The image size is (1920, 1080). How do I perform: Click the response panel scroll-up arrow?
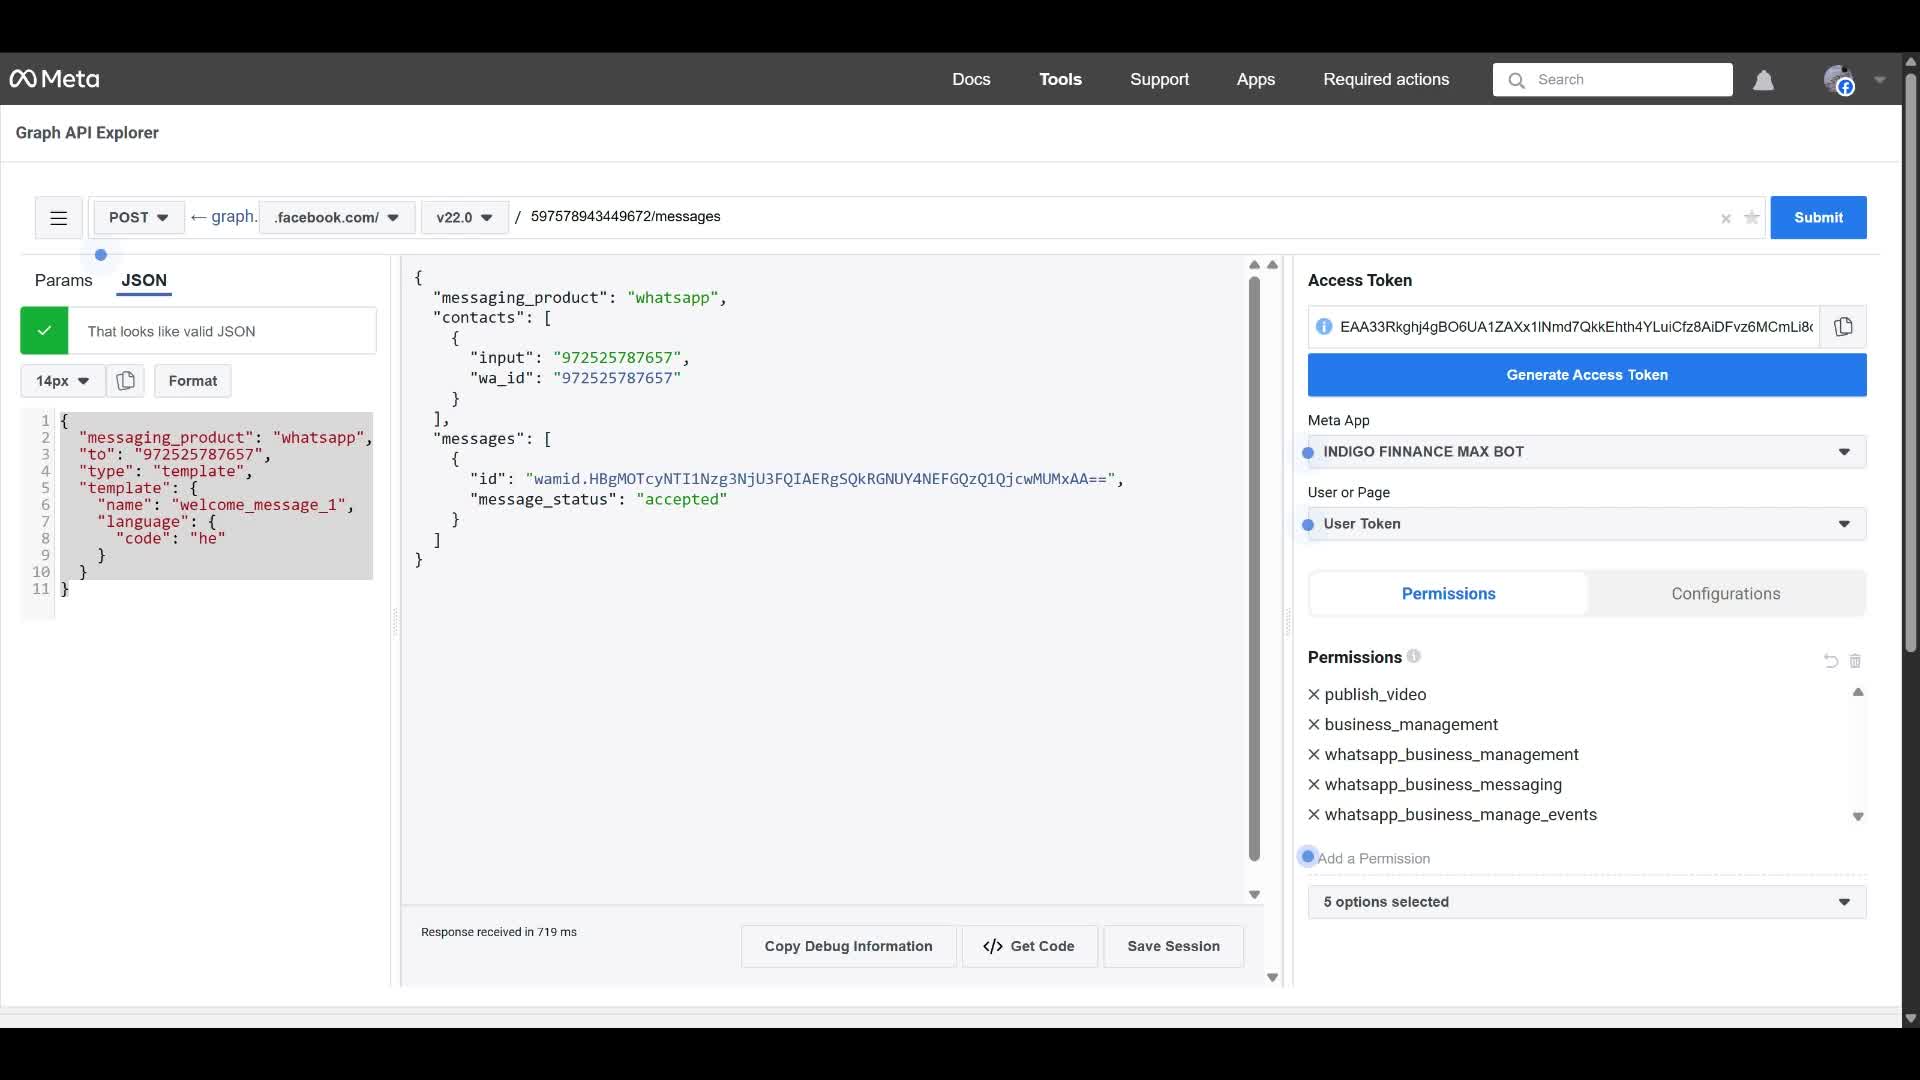point(1254,265)
